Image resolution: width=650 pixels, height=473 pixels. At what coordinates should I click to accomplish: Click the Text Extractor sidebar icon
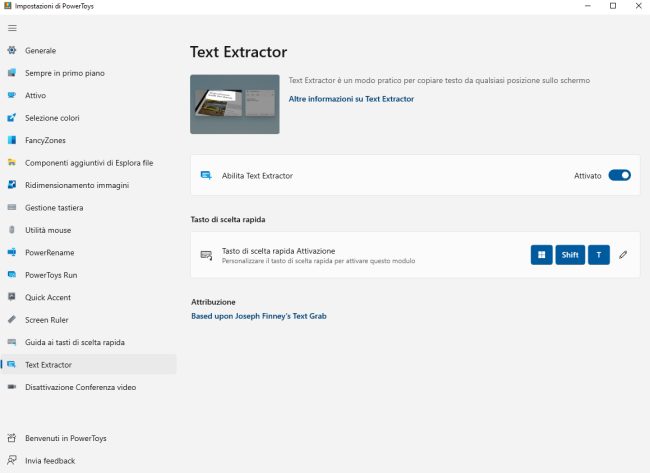pos(12,364)
